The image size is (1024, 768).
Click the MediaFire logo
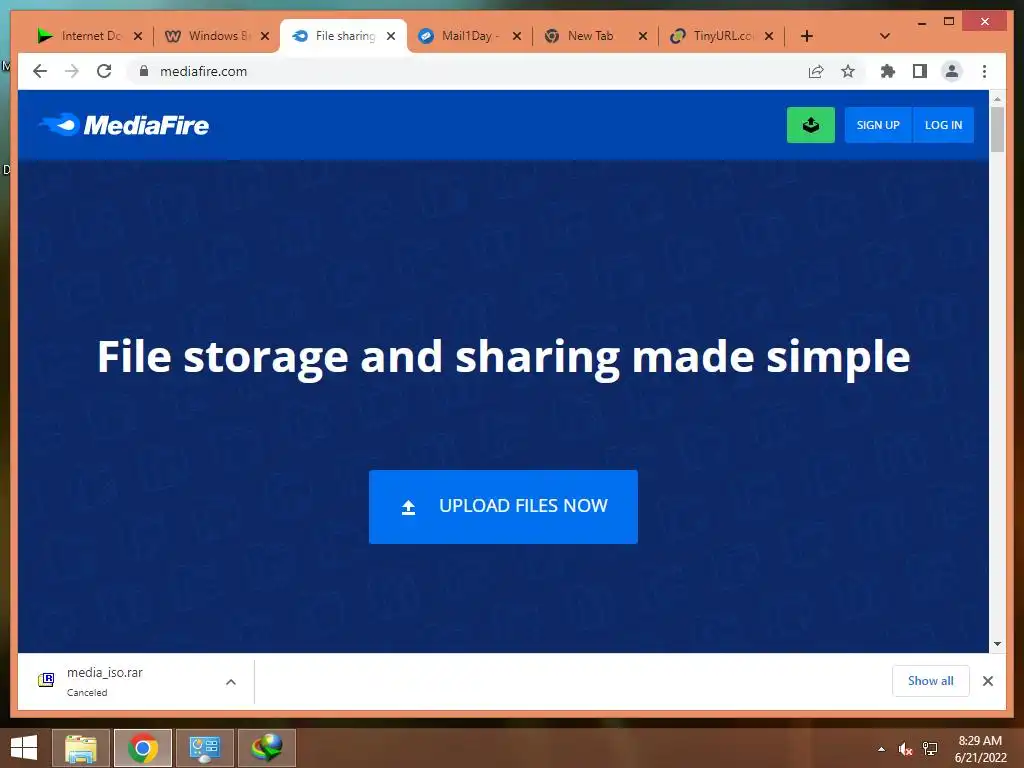(124, 125)
